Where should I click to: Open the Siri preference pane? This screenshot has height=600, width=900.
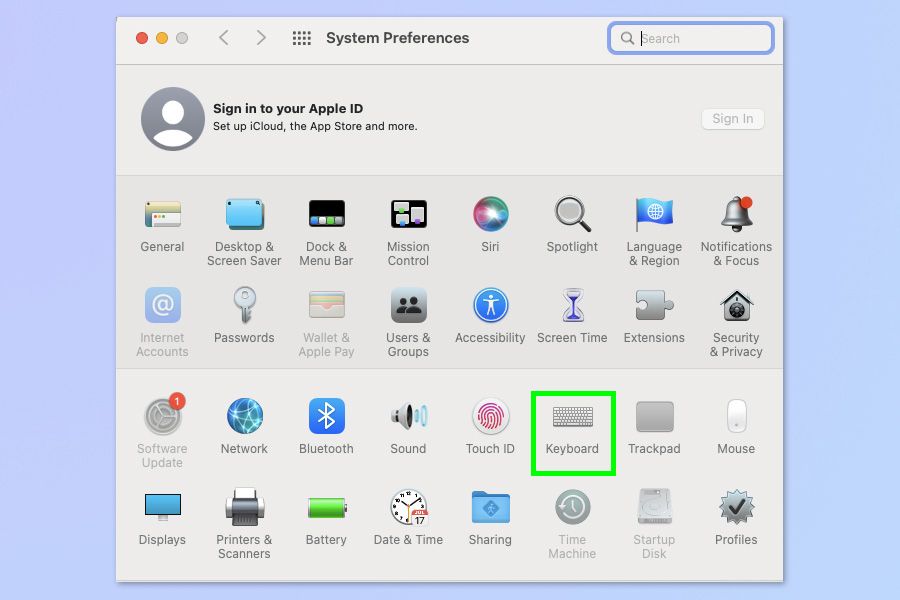coord(490,213)
